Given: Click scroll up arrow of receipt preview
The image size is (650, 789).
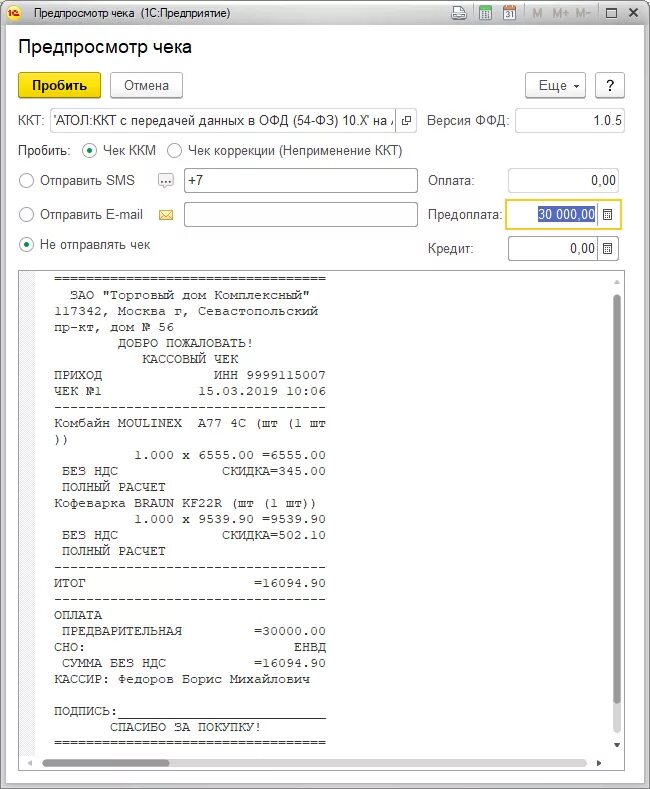Looking at the screenshot, I should point(617,282).
